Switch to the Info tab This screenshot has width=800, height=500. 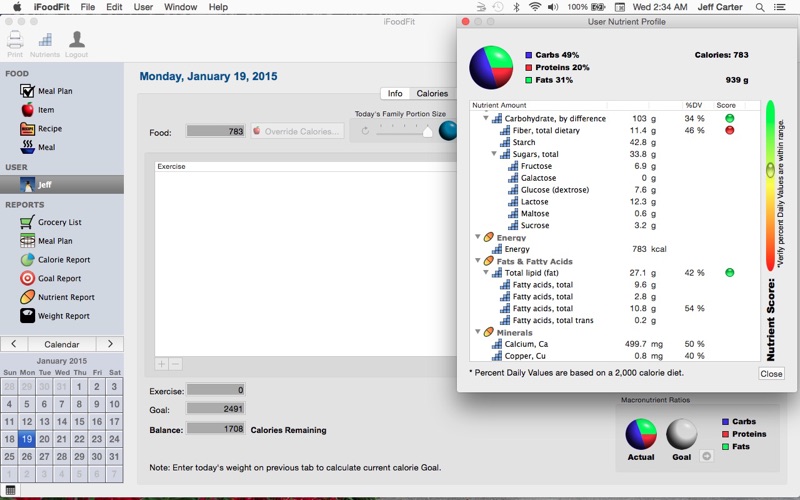coord(395,93)
